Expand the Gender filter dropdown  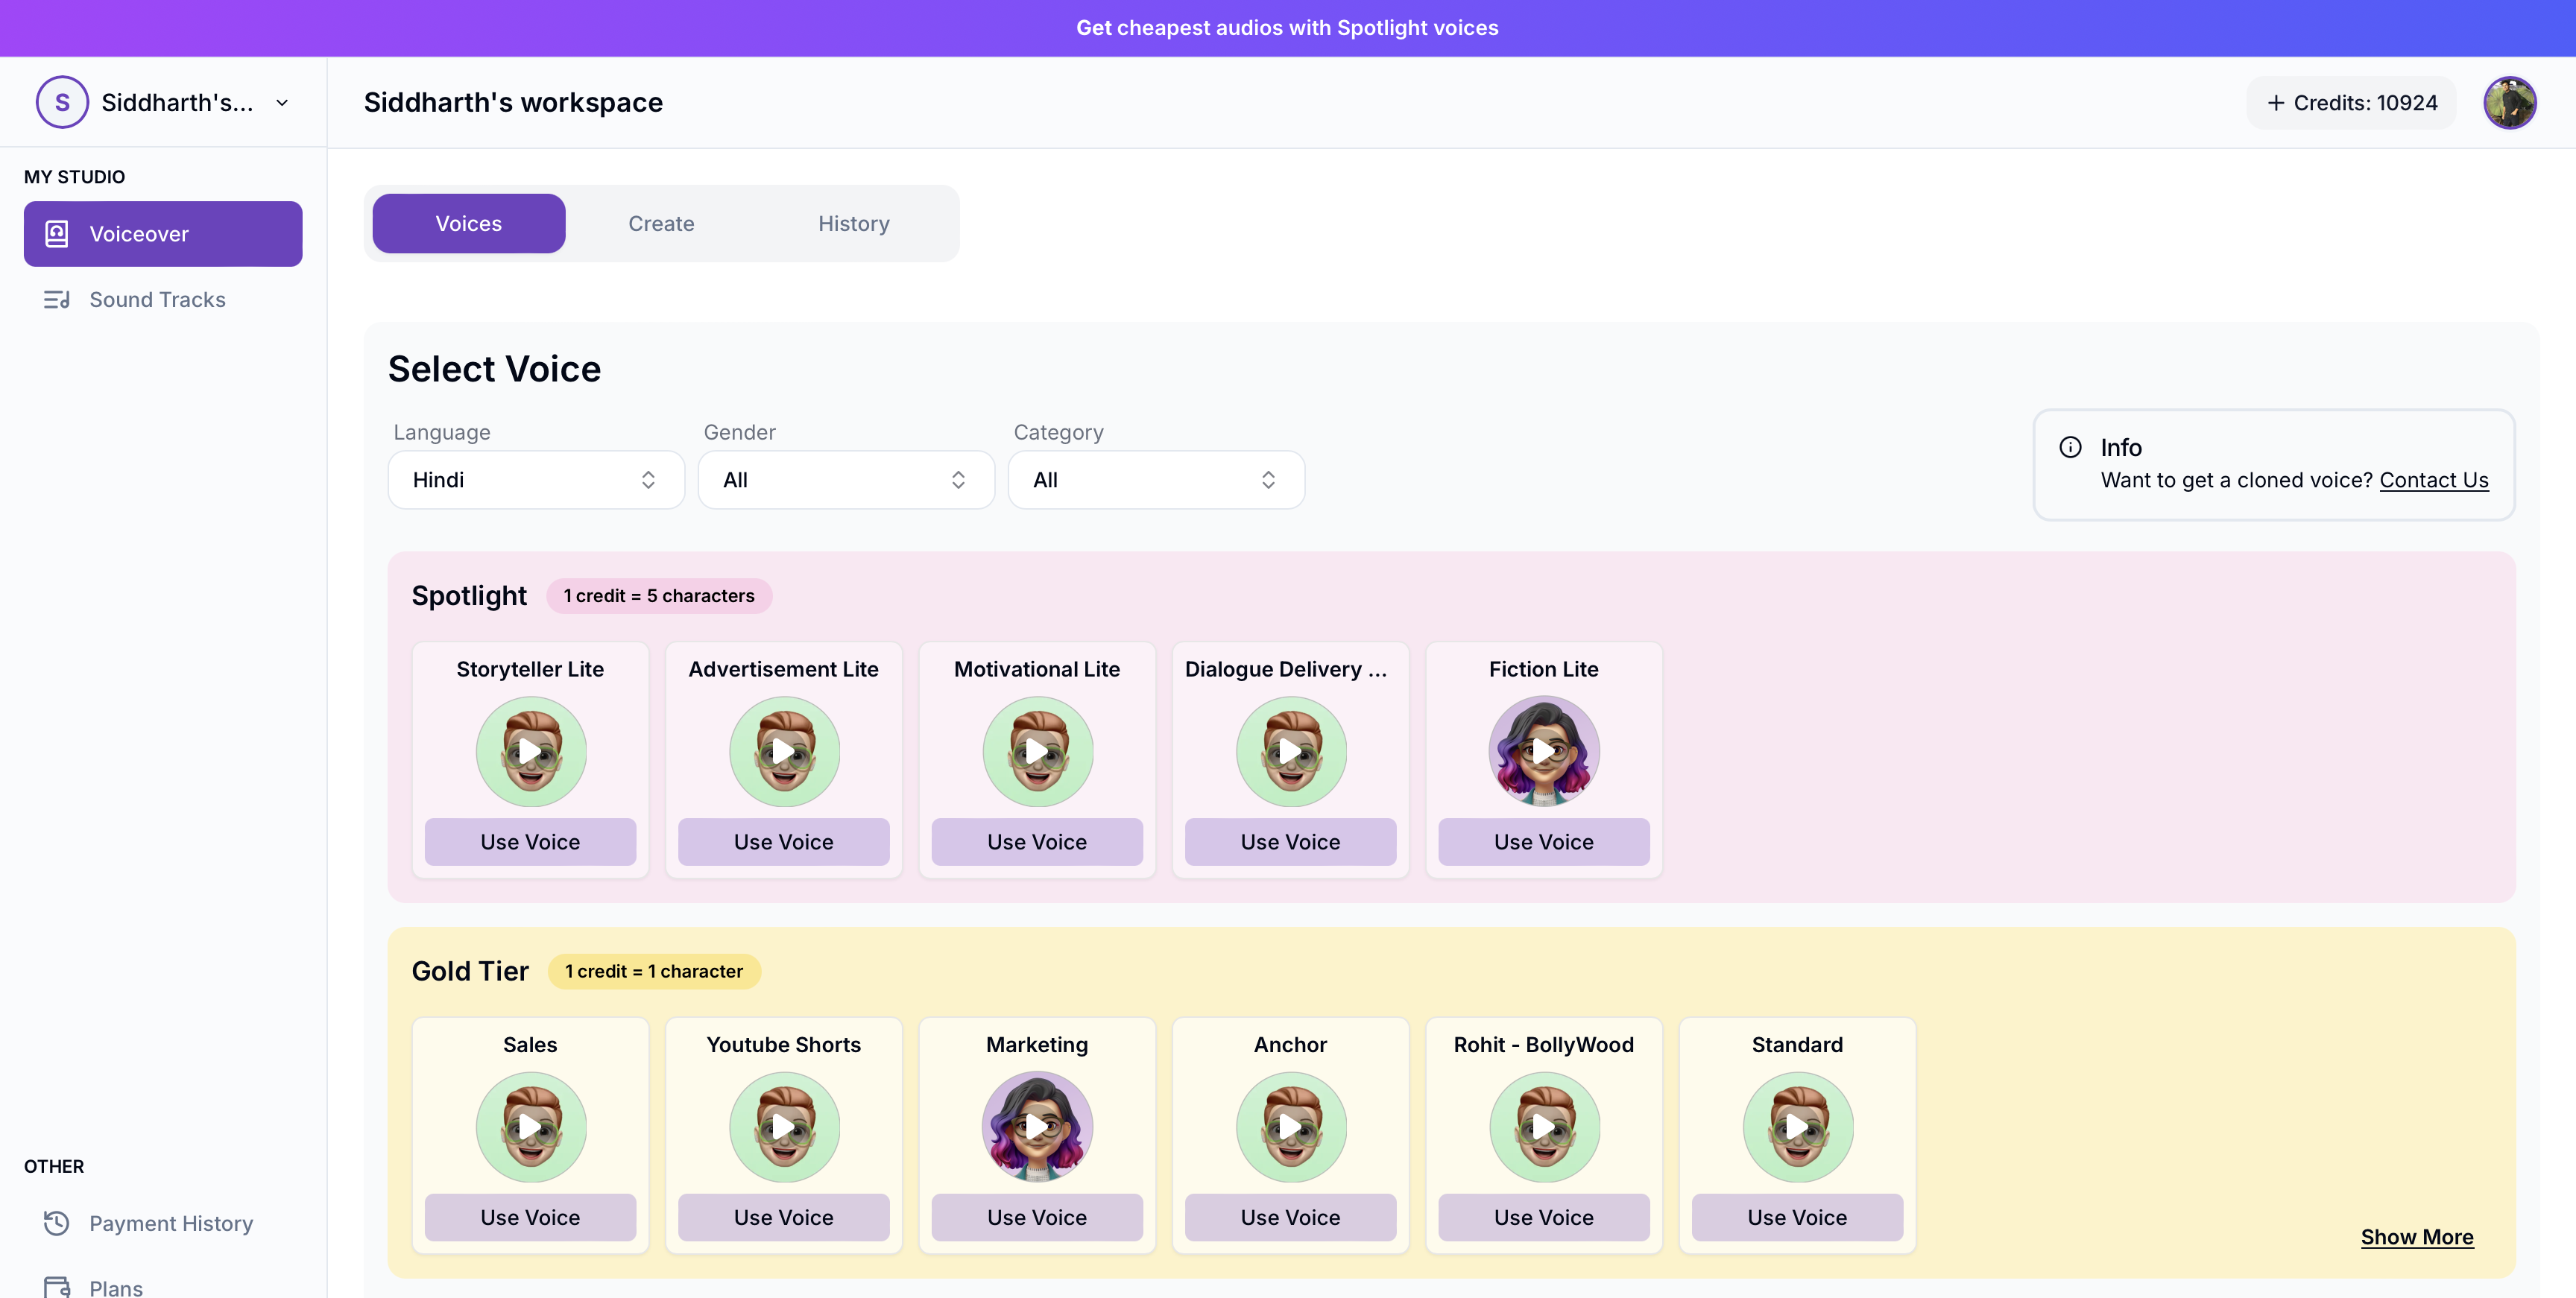(845, 480)
